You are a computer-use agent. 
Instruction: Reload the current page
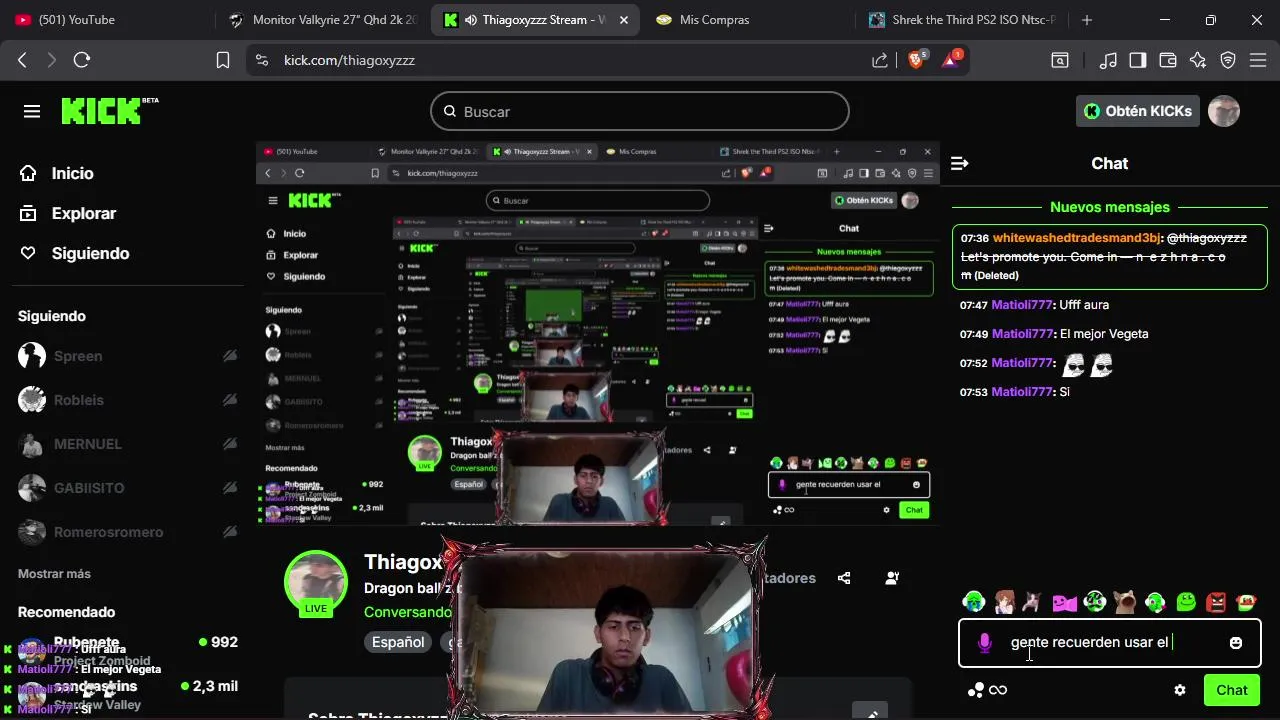coord(82,60)
